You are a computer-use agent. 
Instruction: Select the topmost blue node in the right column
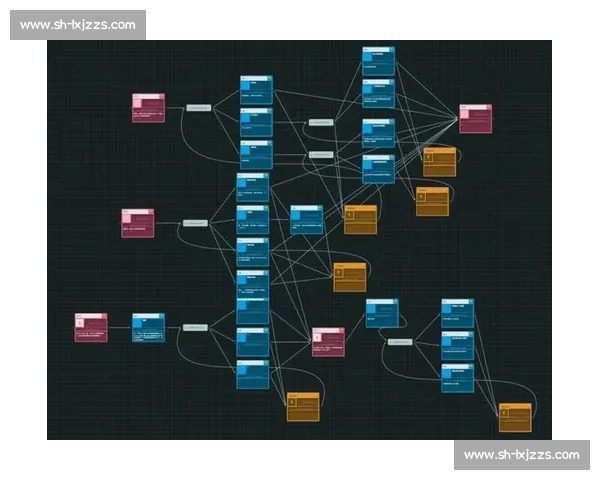tap(378, 61)
